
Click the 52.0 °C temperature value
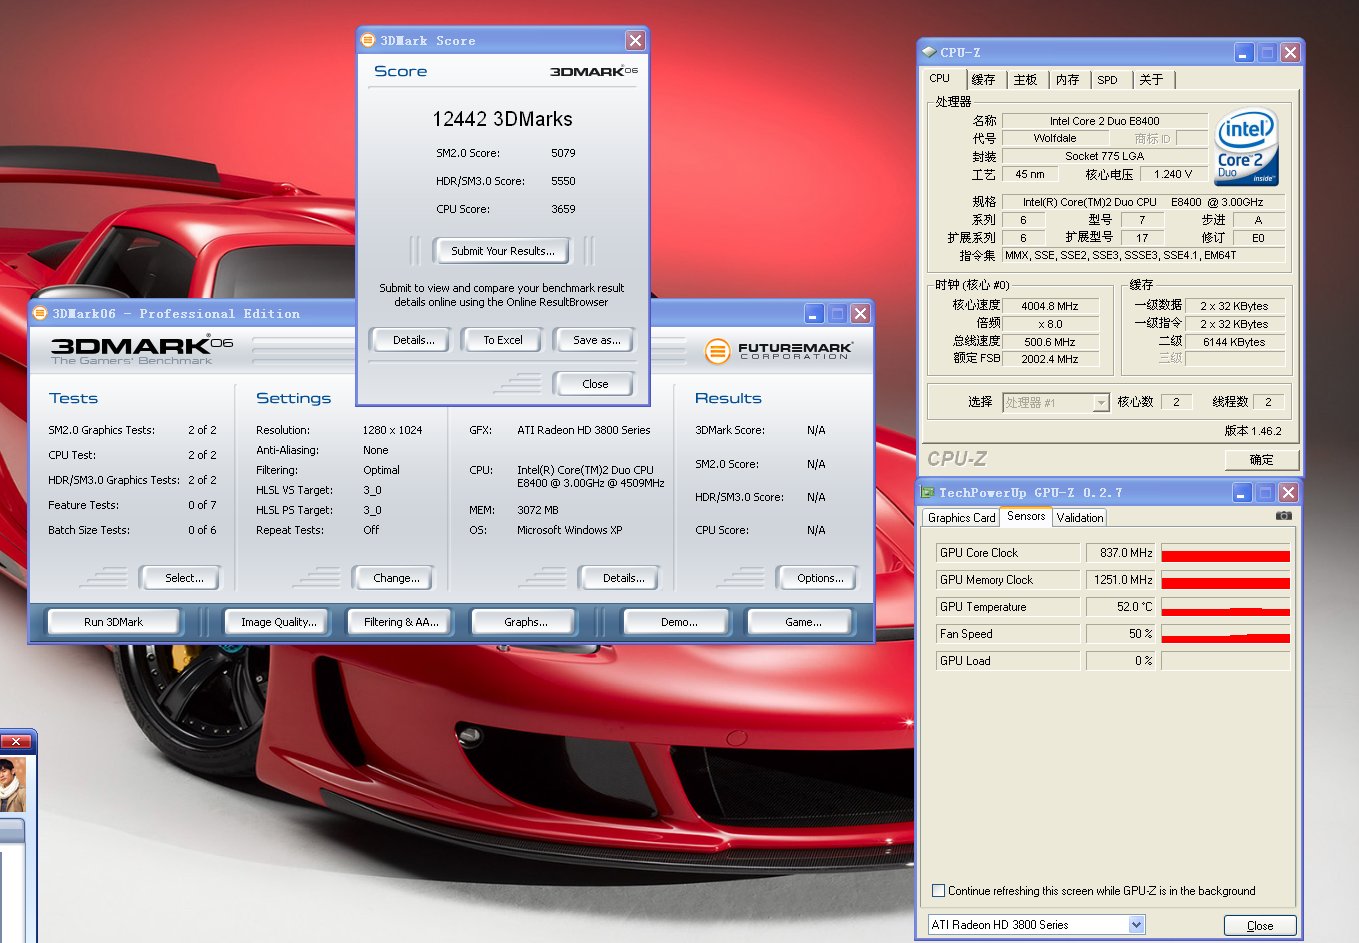point(1121,607)
